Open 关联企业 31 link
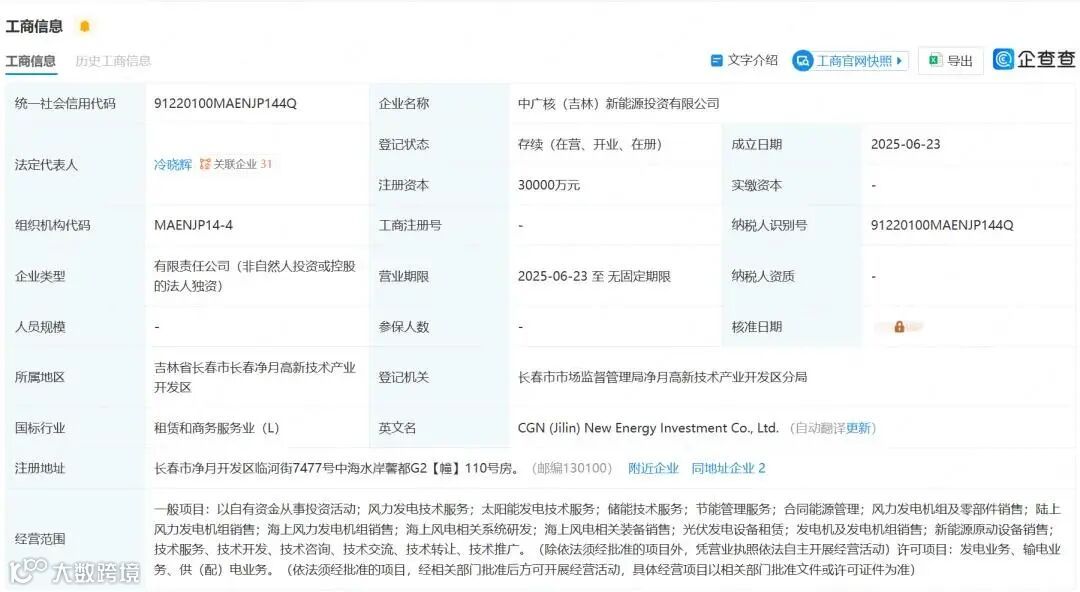The width and height of the screenshot is (1080, 592). click(x=242, y=164)
